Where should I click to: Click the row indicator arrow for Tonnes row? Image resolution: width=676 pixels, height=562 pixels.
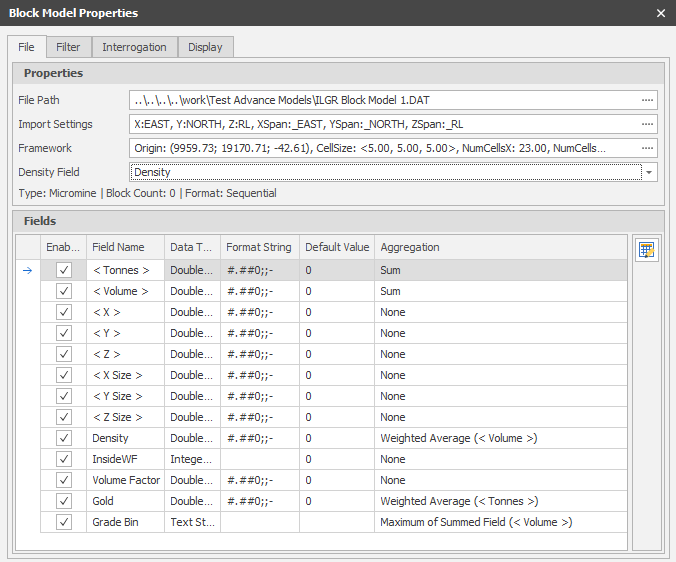(x=27, y=270)
